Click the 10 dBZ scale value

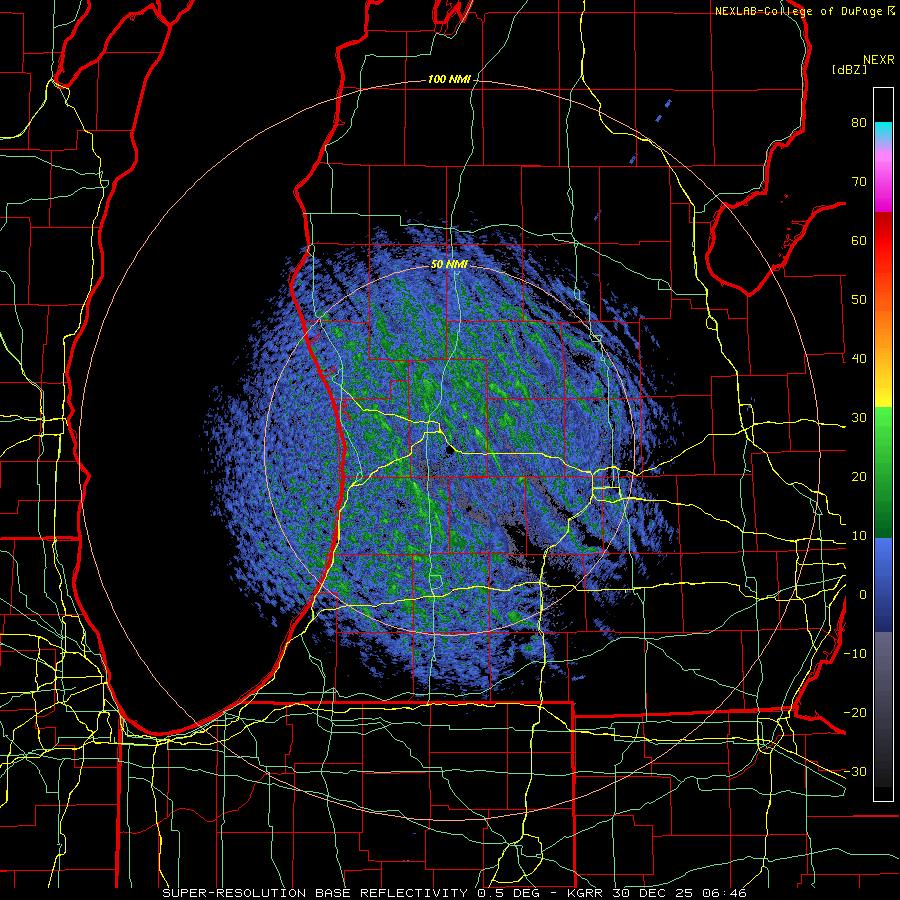(859, 536)
